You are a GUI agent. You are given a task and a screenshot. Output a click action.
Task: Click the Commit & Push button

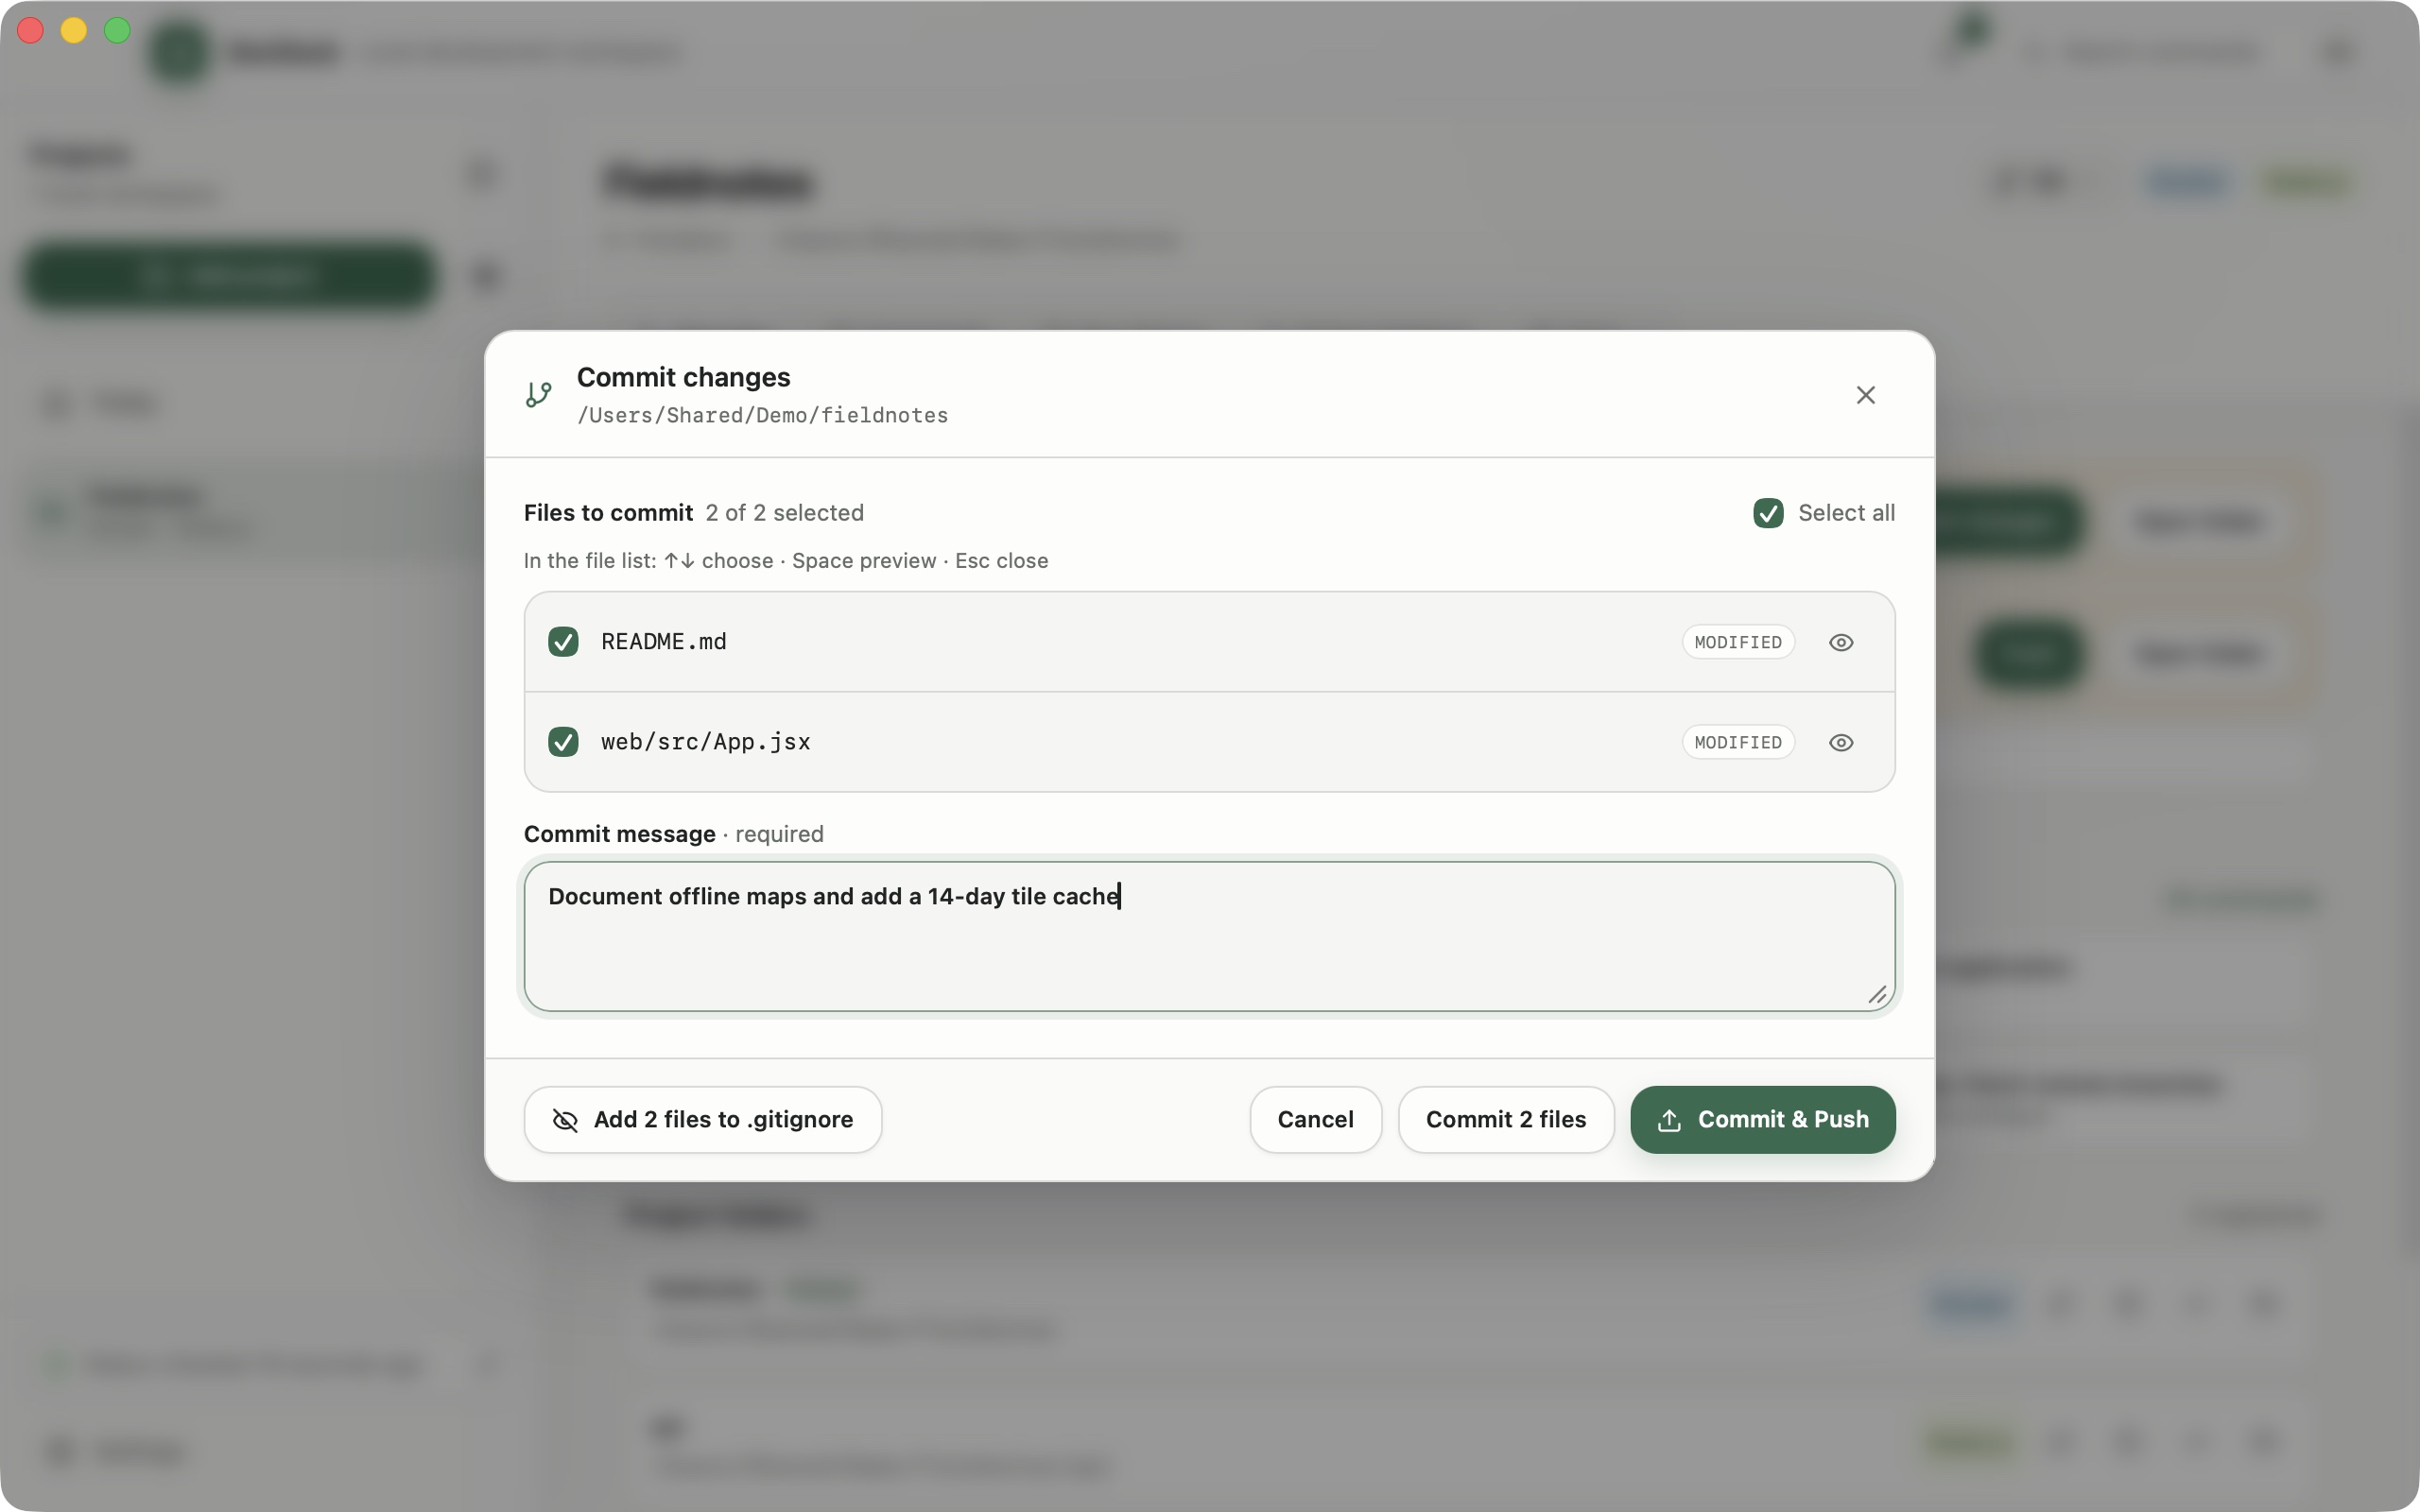pyautogui.click(x=1763, y=1119)
